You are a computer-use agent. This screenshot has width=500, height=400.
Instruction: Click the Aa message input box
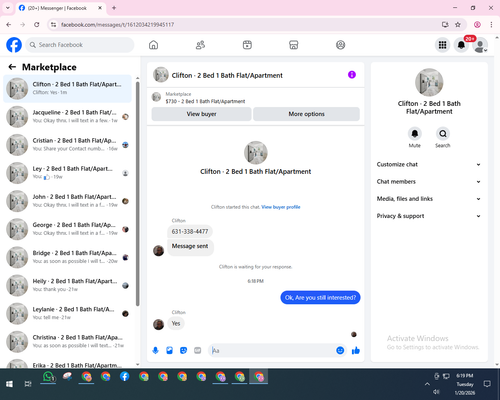coord(272,350)
